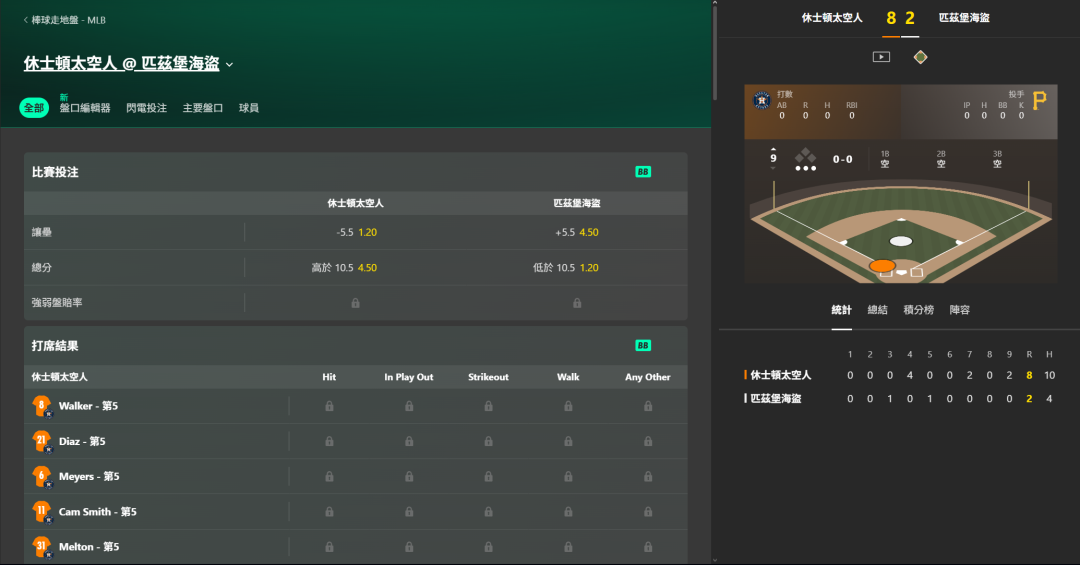The image size is (1080, 565).
Task: Go back to 棒球走地盤 - MLB
Action: (x=65, y=20)
